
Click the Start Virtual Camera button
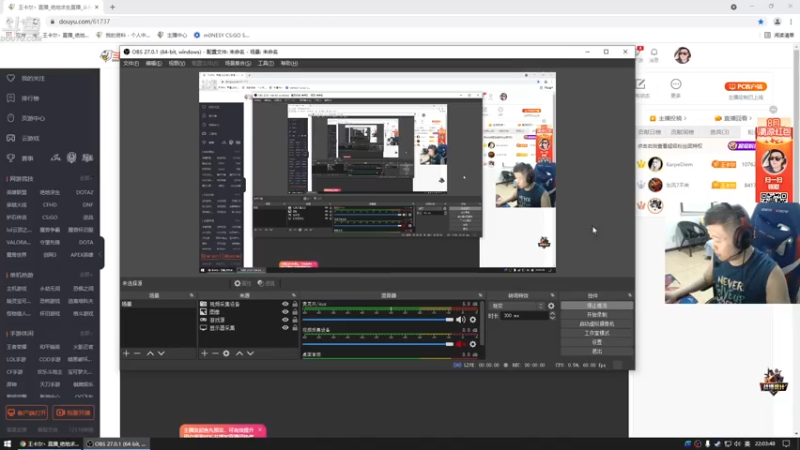[x=597, y=324]
